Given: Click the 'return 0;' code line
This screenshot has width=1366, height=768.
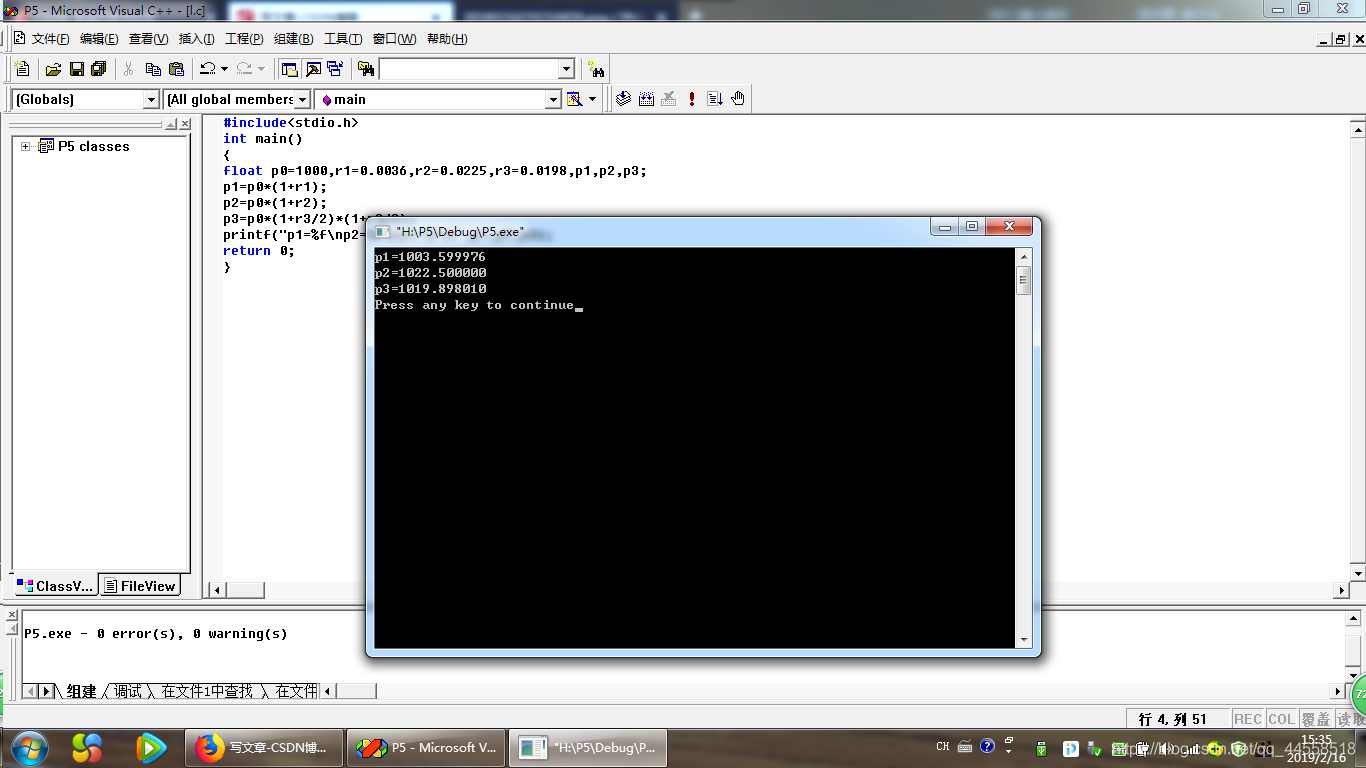Looking at the screenshot, I should [x=259, y=251].
